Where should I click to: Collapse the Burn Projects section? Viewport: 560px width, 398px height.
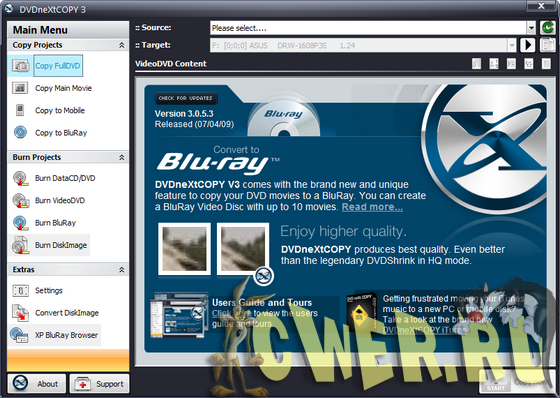(121, 157)
